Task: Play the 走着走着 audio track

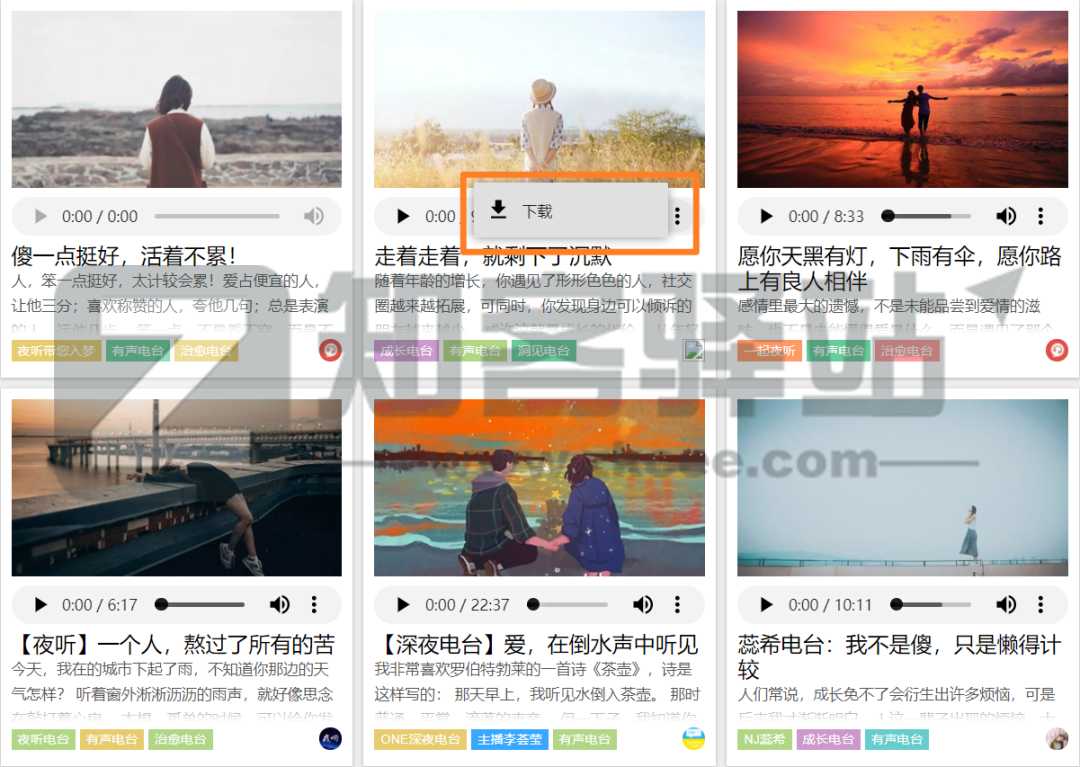Action: [x=403, y=215]
